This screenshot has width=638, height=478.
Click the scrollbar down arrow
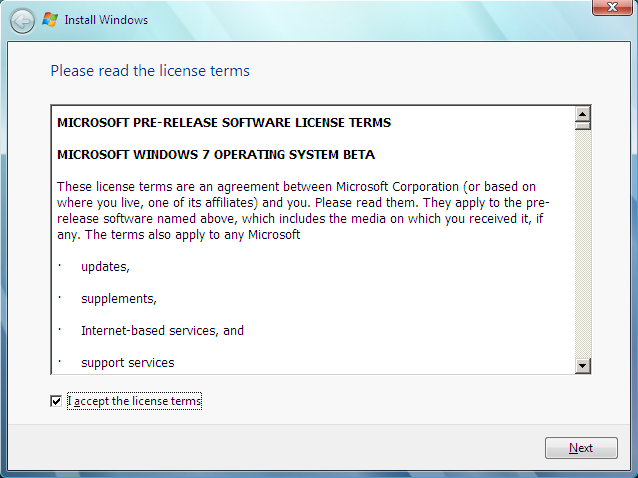point(583,366)
